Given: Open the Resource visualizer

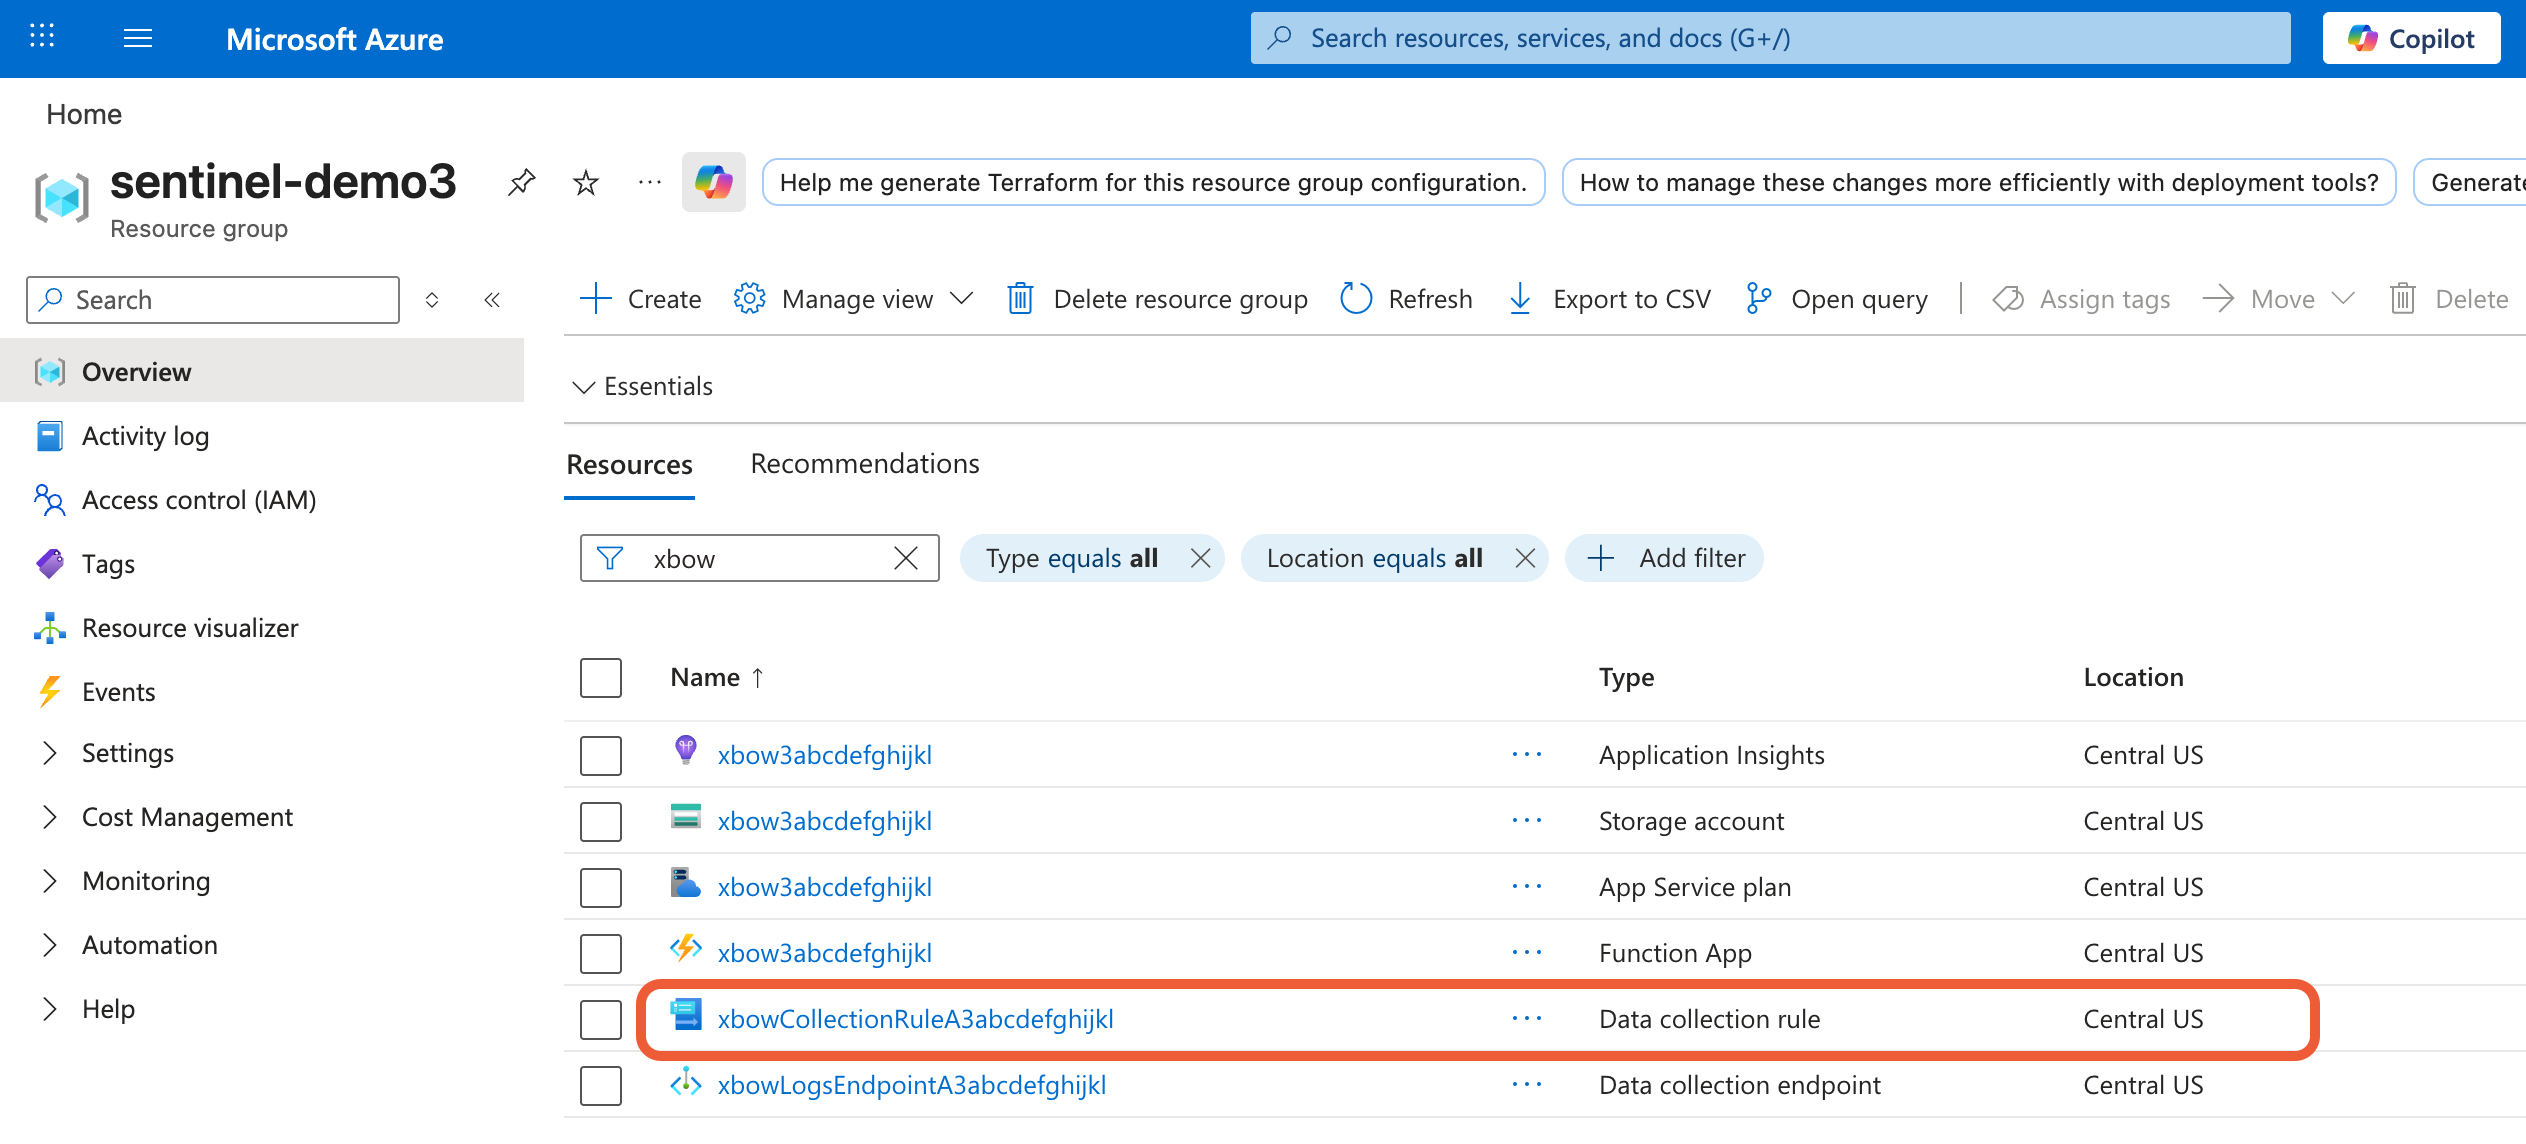Looking at the screenshot, I should tap(190, 627).
